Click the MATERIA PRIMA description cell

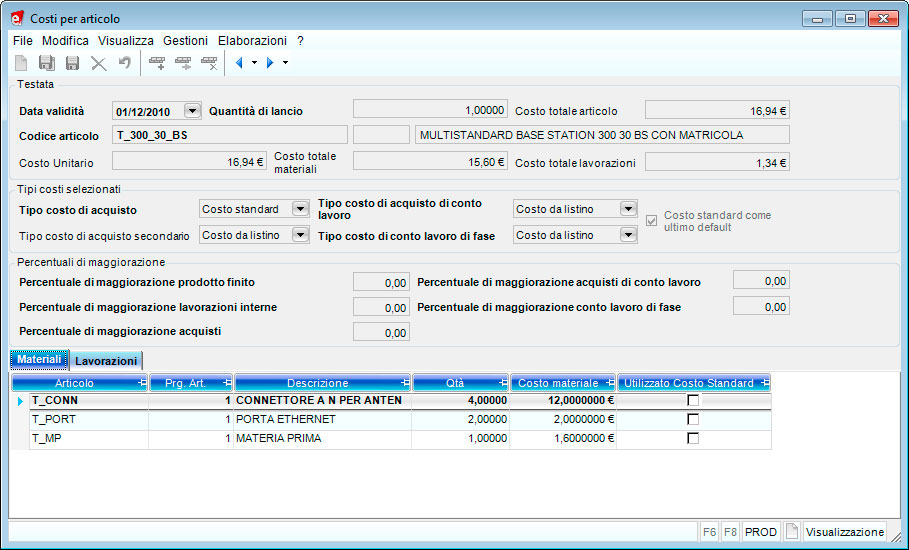pyautogui.click(x=322, y=438)
